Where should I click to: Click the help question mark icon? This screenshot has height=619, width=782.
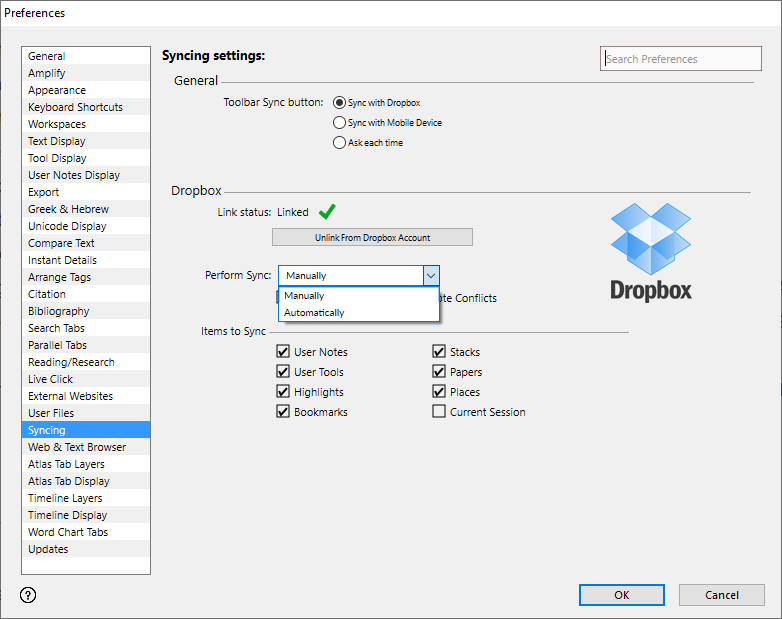click(28, 595)
